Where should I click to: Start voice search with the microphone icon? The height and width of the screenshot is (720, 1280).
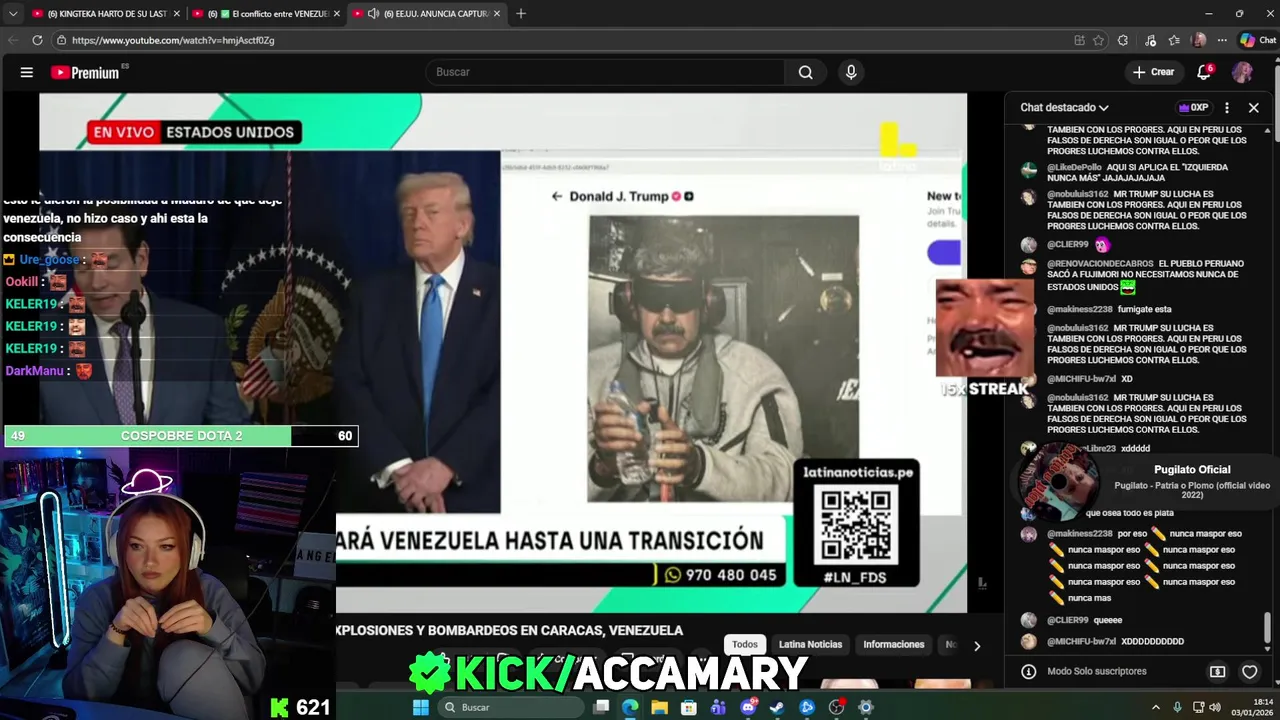(851, 72)
